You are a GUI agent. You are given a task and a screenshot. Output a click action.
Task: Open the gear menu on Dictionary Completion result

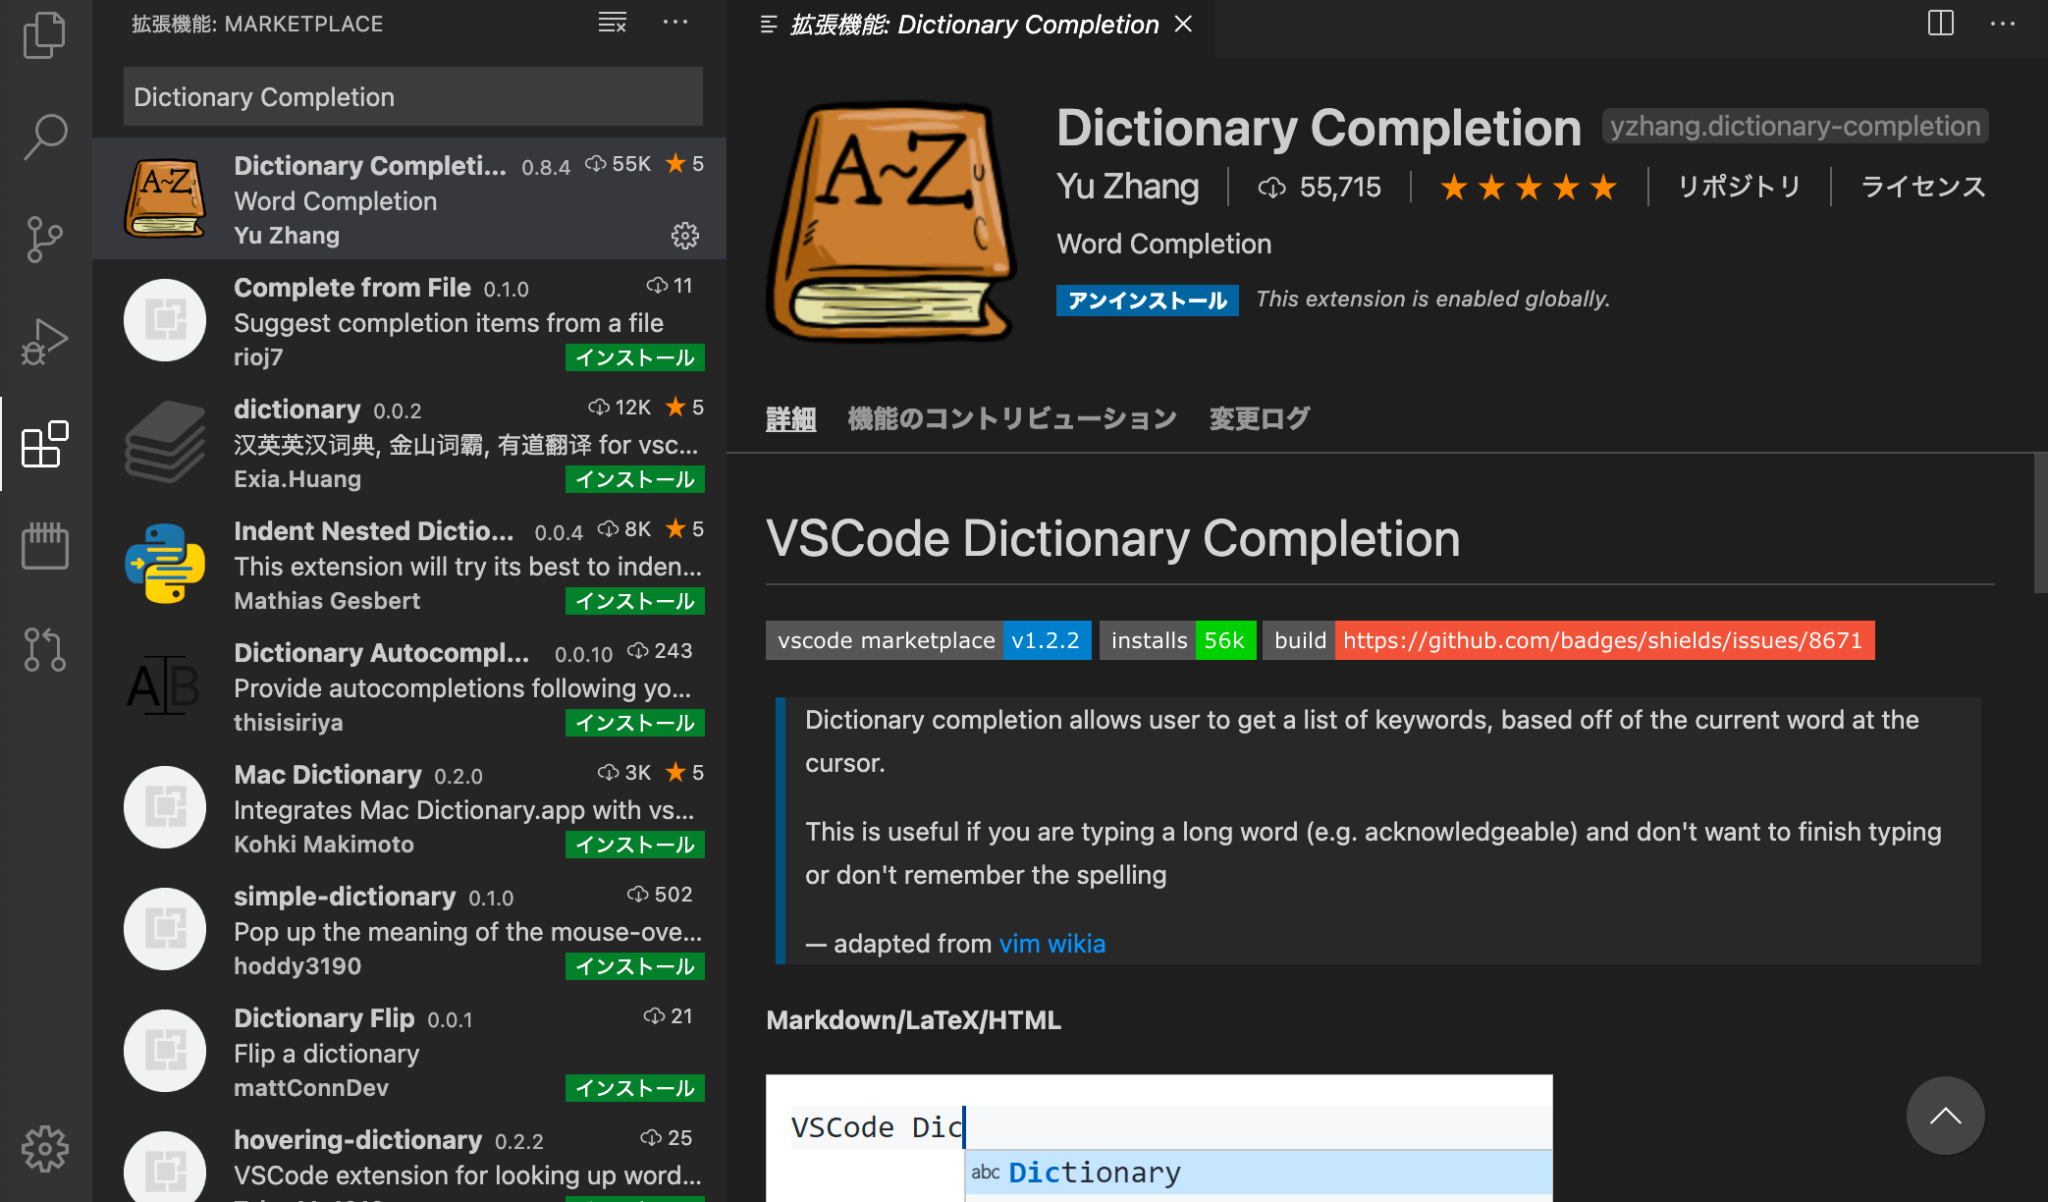[x=683, y=236]
